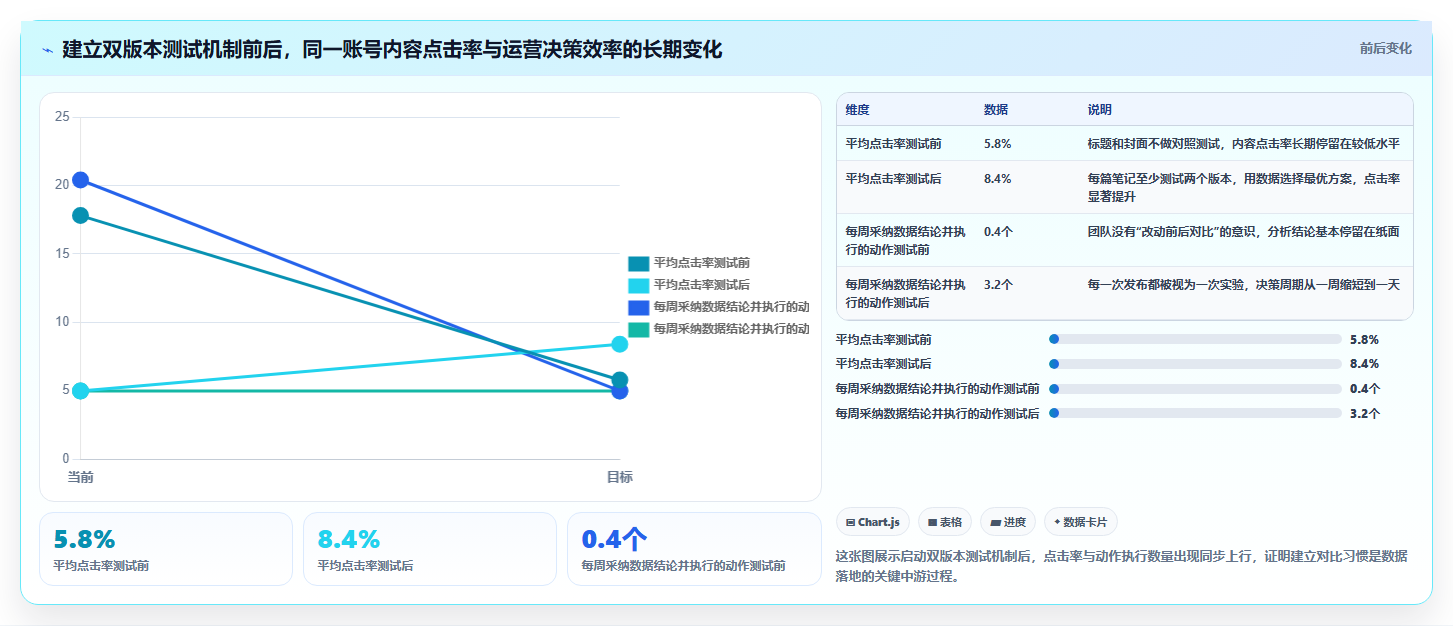
Task: Toggle 平均点击率测试前 legend color box
Action: pyautogui.click(x=638, y=263)
